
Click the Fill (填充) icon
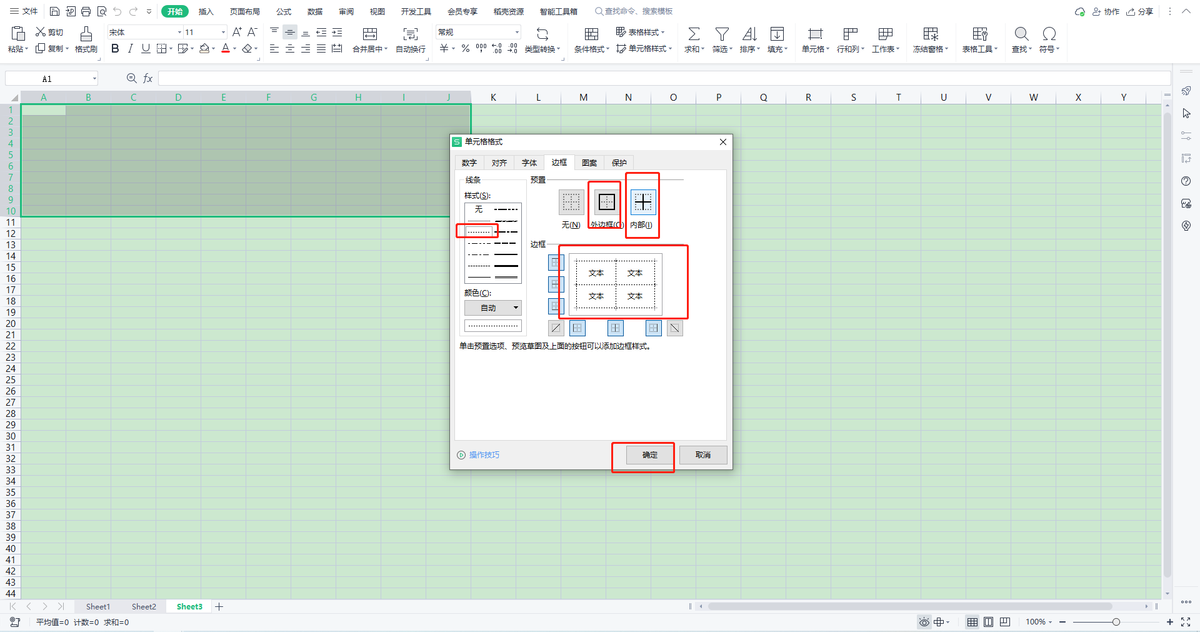click(777, 33)
